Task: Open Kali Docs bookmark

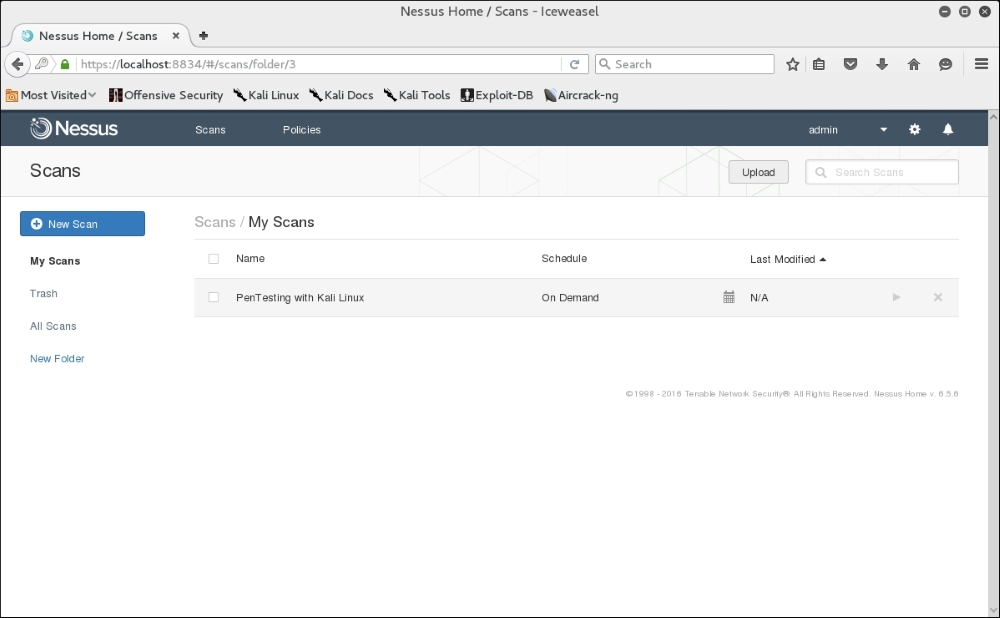Action: [x=341, y=95]
